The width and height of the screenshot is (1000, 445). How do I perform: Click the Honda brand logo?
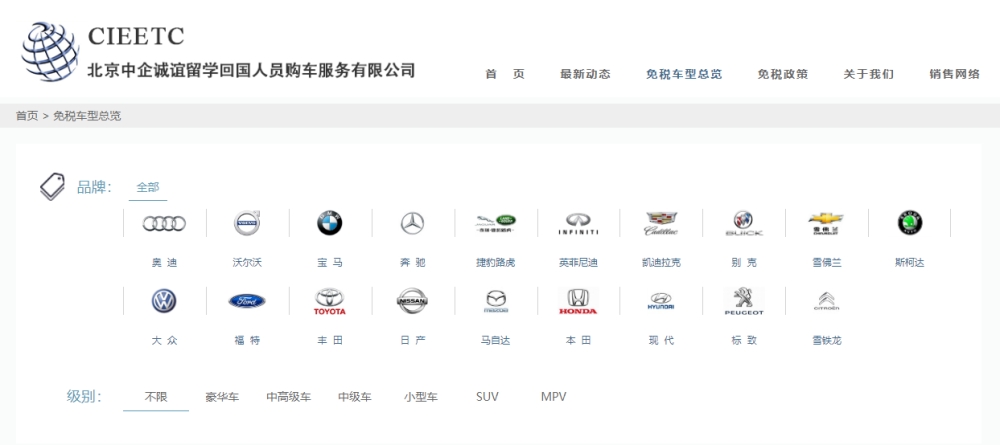(578, 302)
